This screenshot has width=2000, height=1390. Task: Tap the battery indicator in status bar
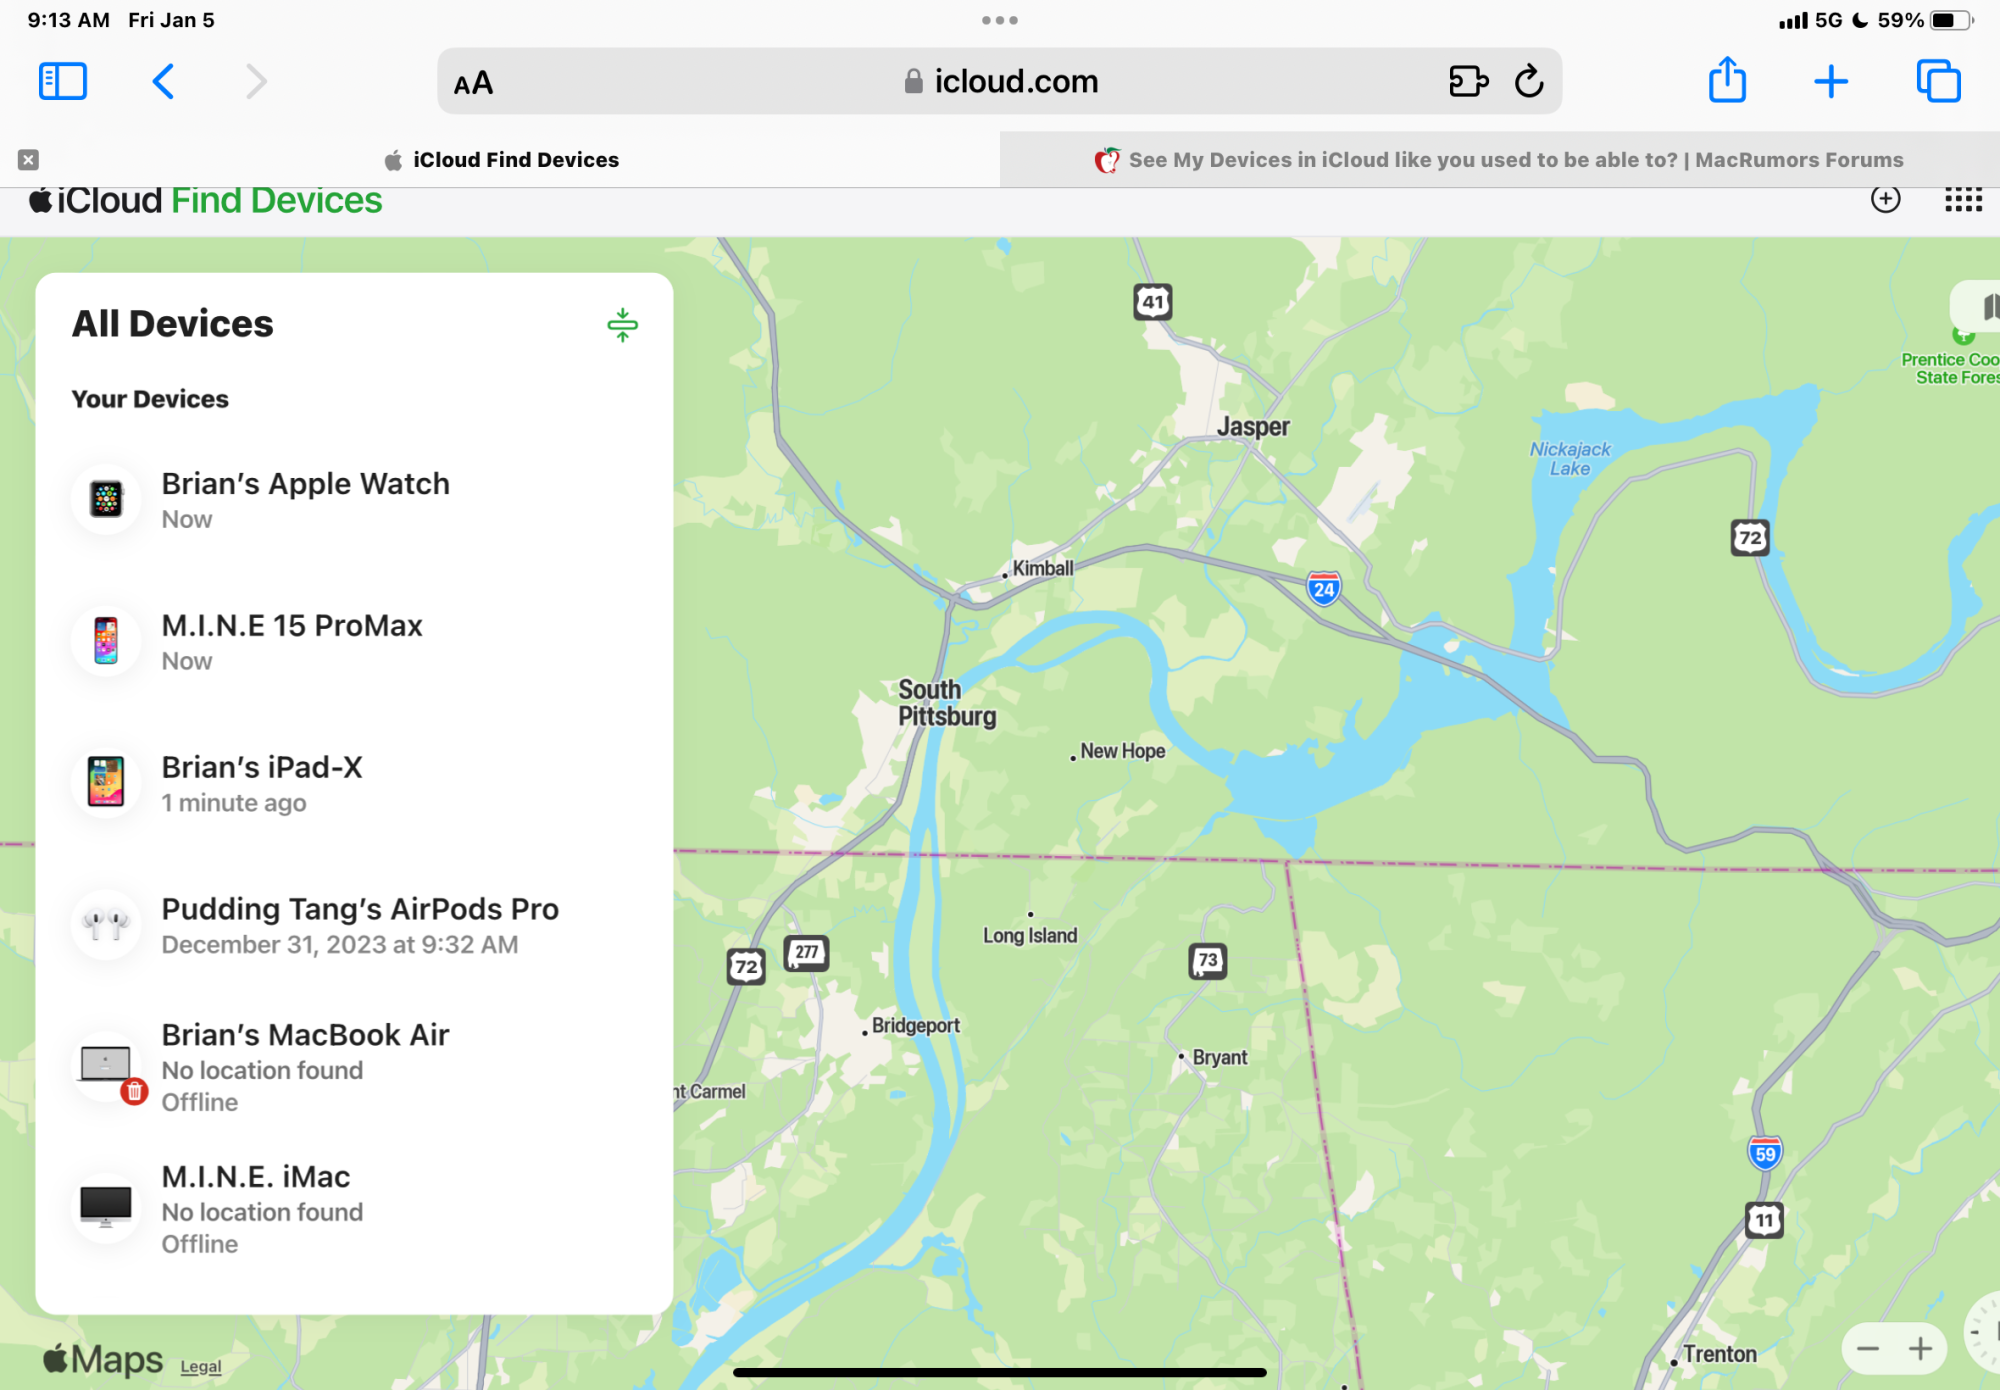(1951, 20)
